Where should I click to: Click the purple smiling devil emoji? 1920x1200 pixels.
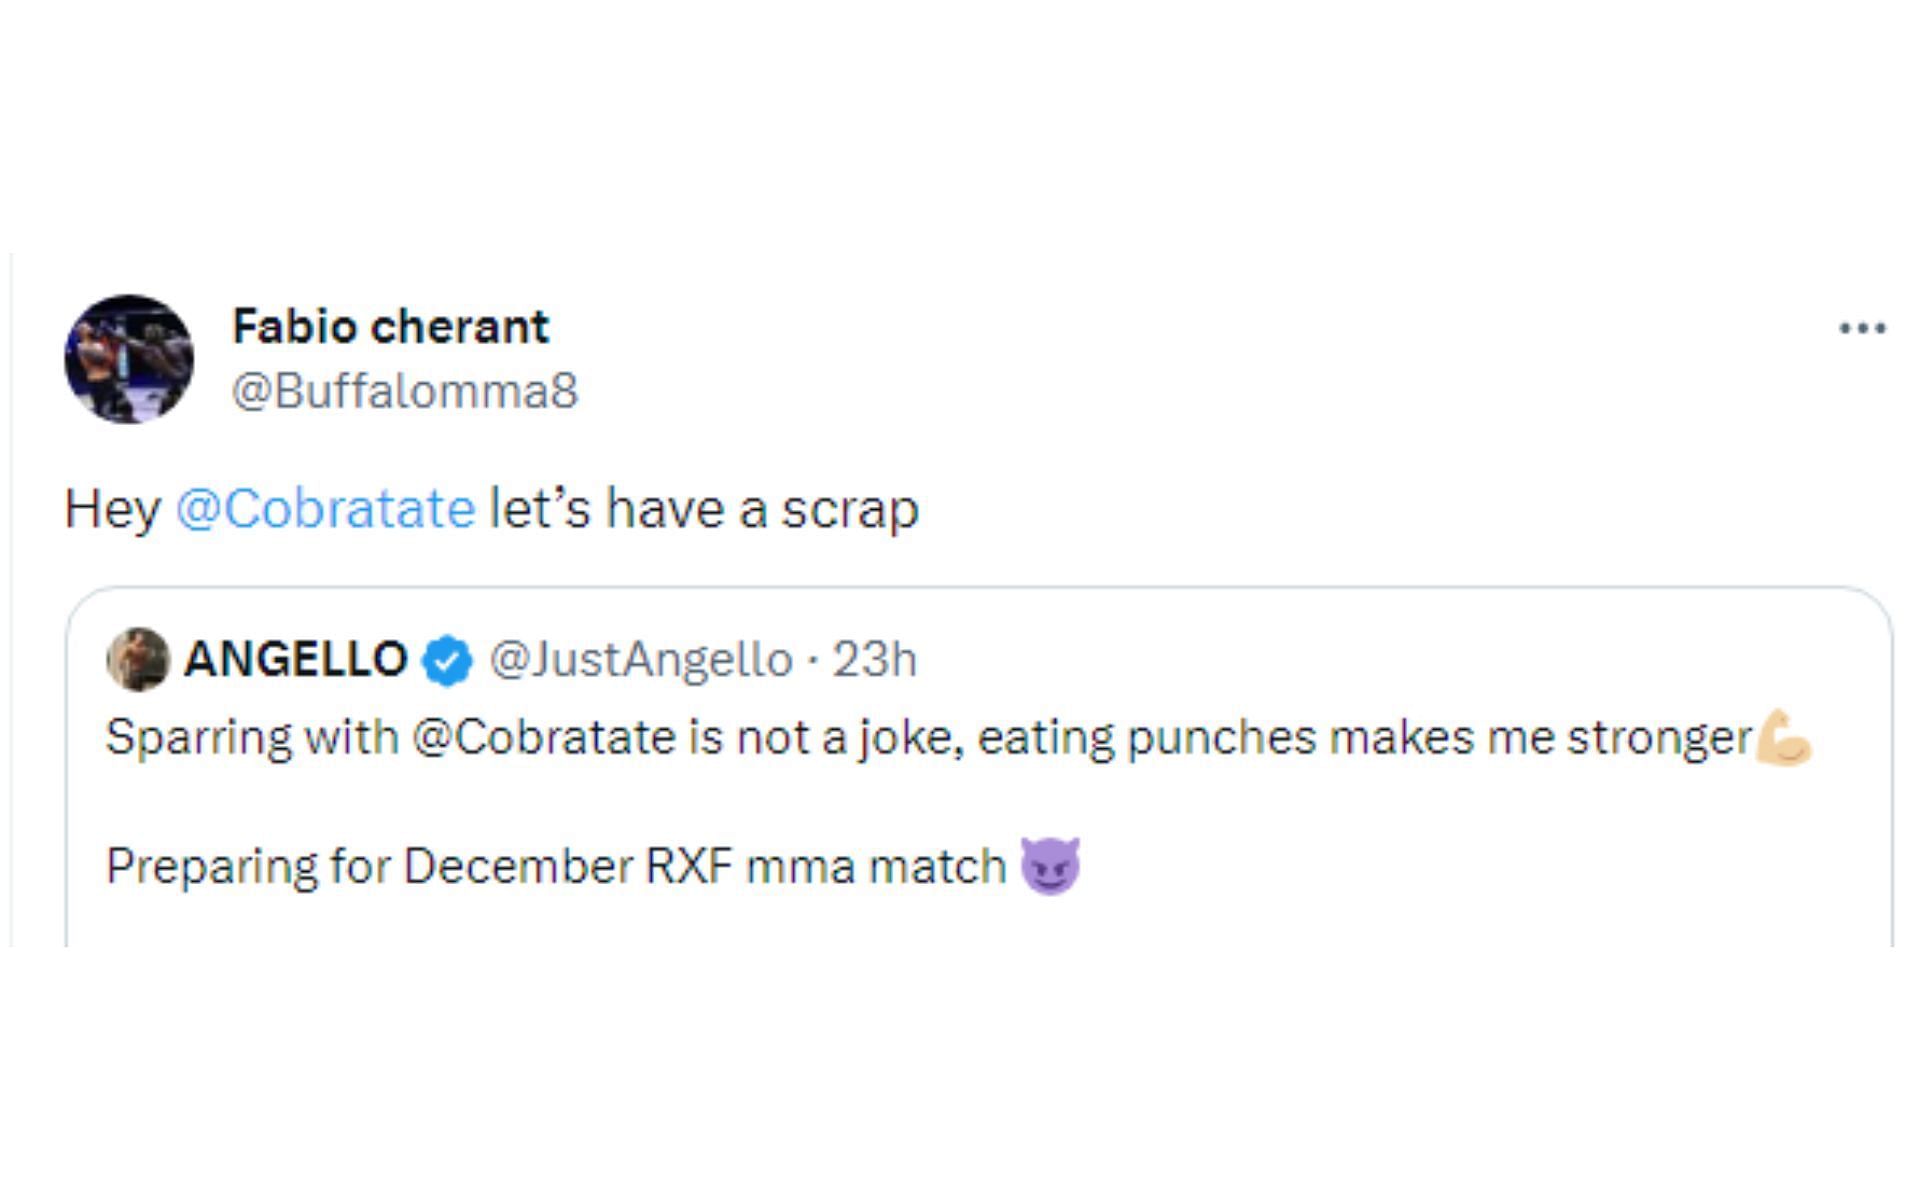(1050, 865)
